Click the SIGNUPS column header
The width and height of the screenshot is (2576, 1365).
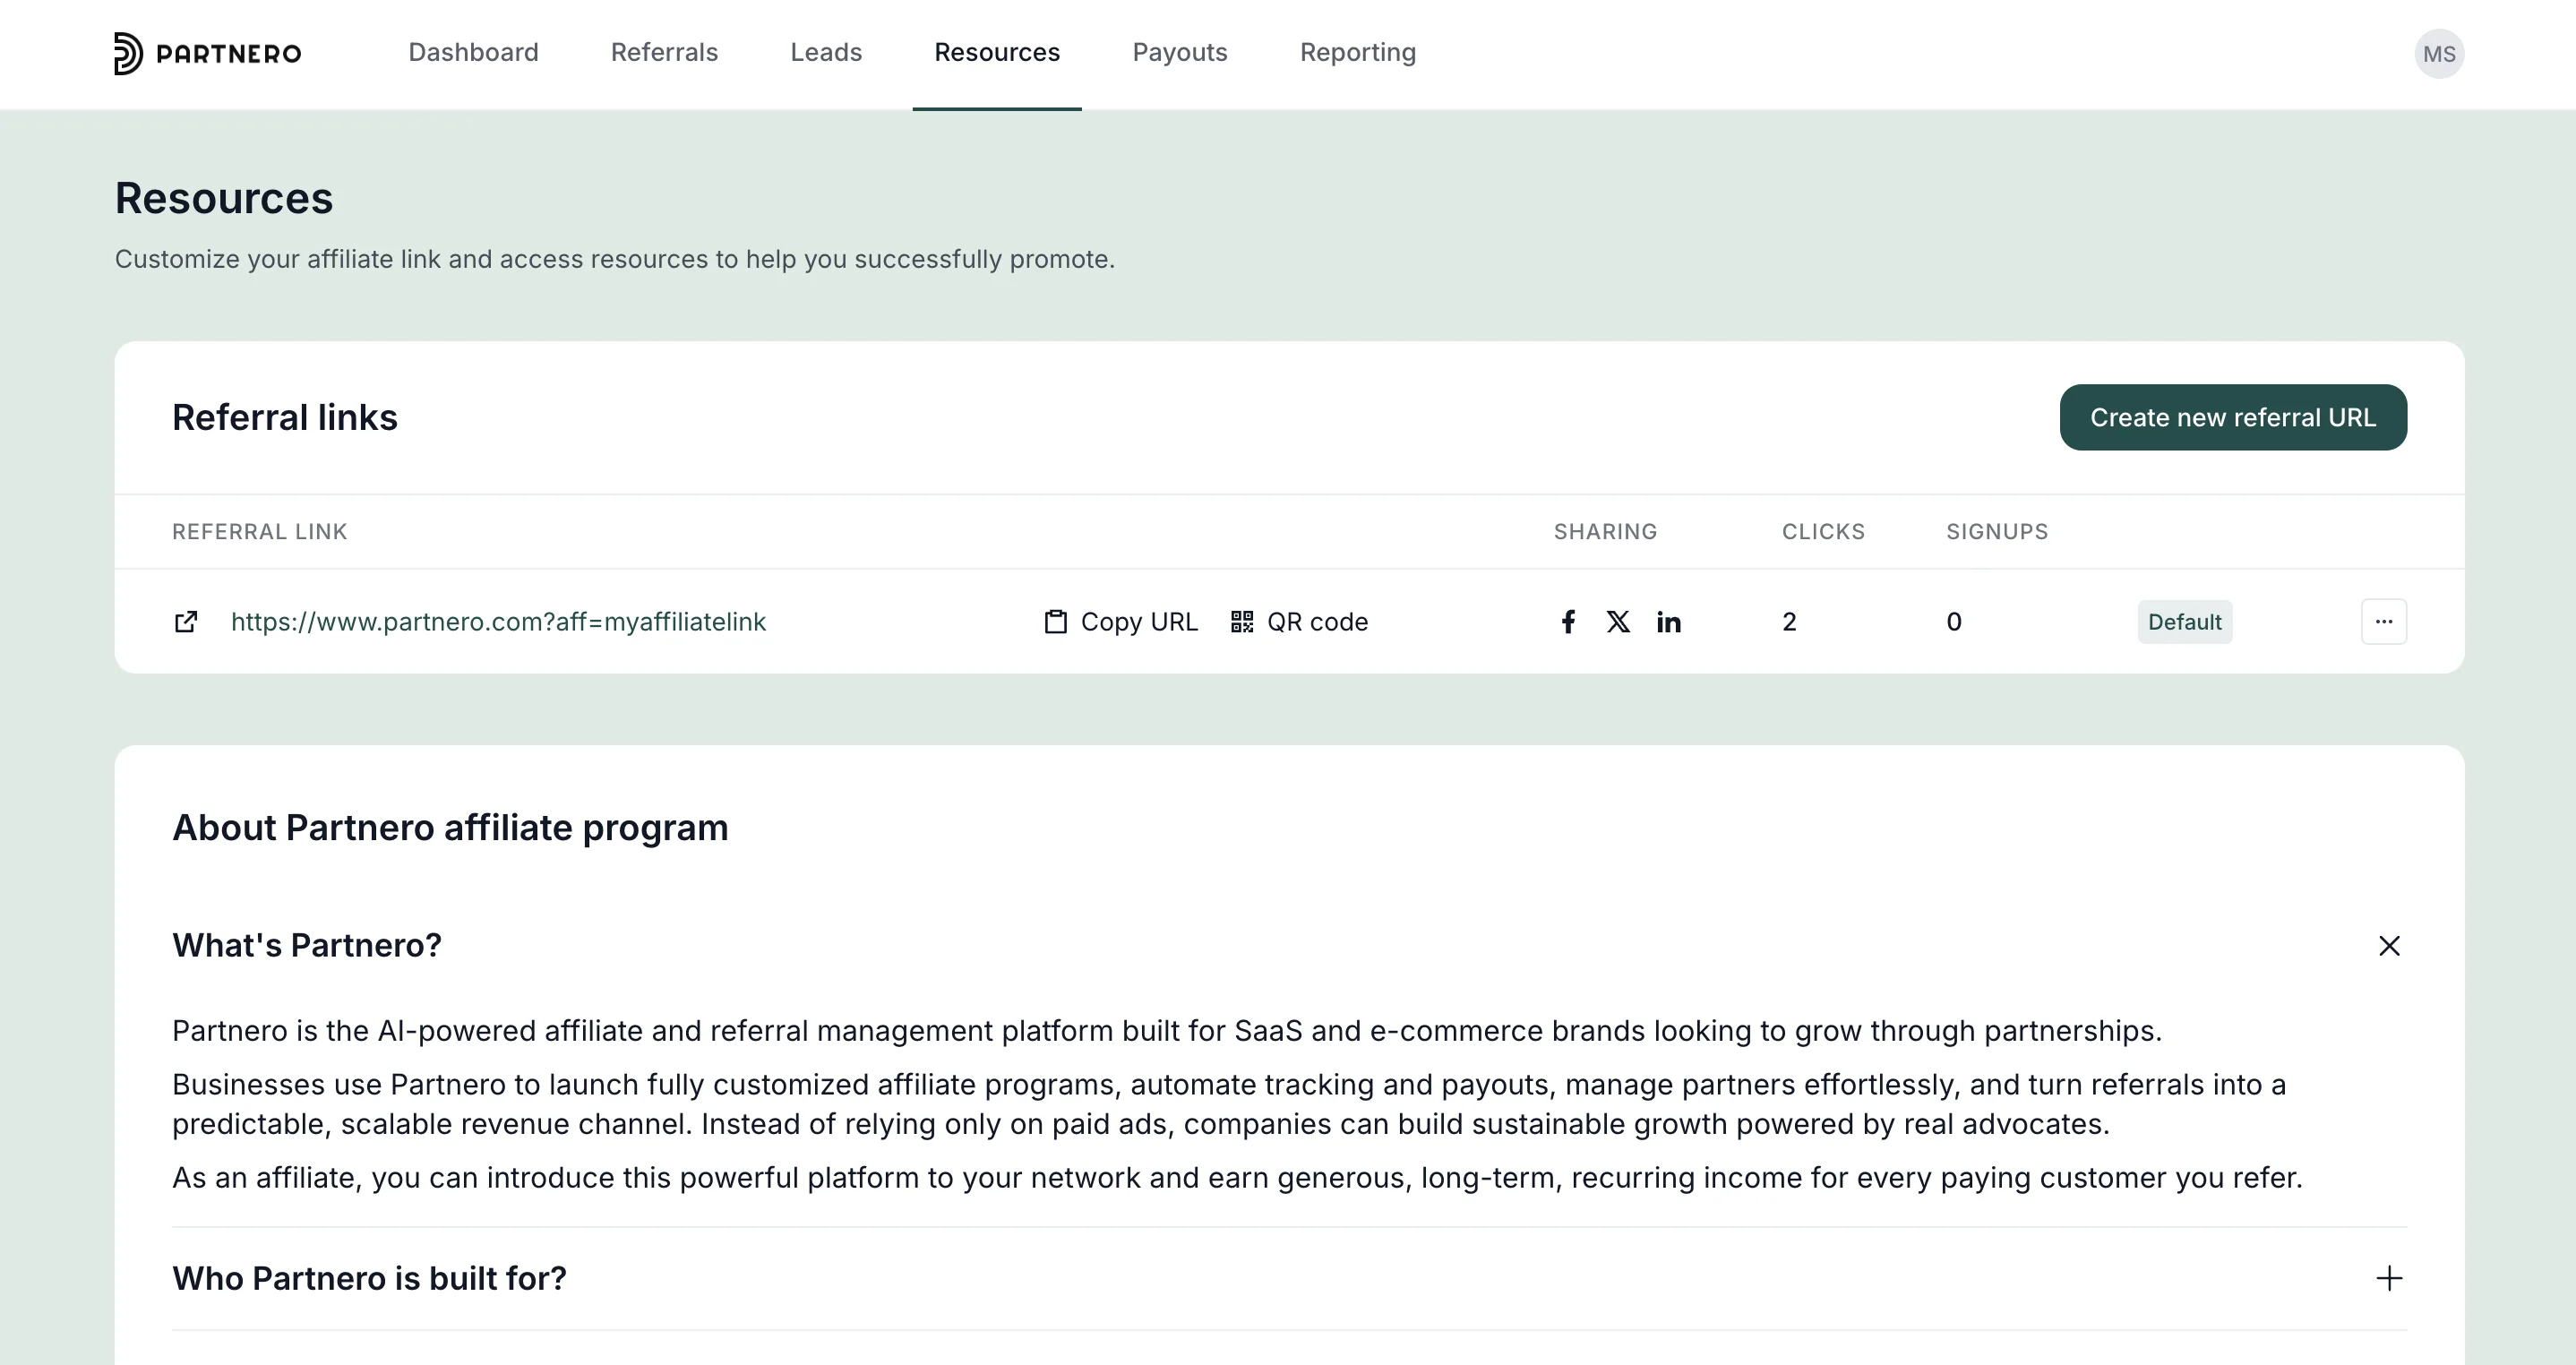(x=1997, y=532)
